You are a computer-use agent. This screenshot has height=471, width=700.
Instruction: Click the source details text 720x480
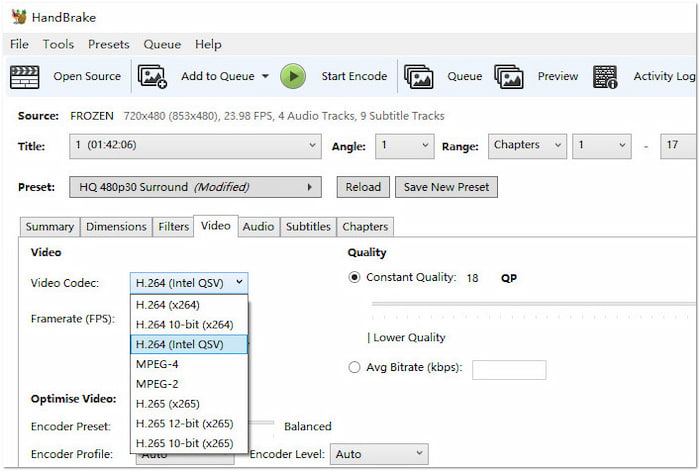point(284,116)
